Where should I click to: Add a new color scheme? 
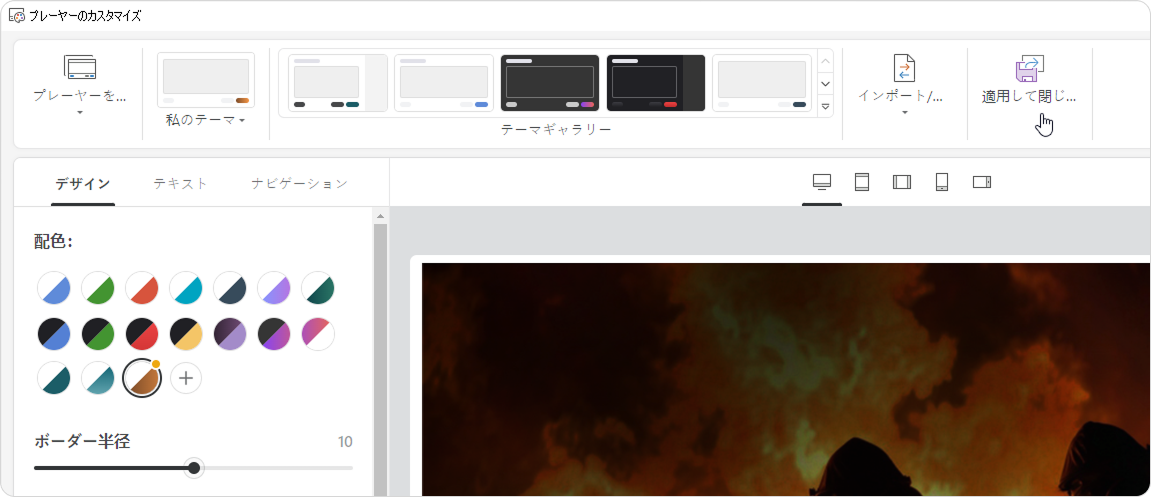[x=186, y=378]
